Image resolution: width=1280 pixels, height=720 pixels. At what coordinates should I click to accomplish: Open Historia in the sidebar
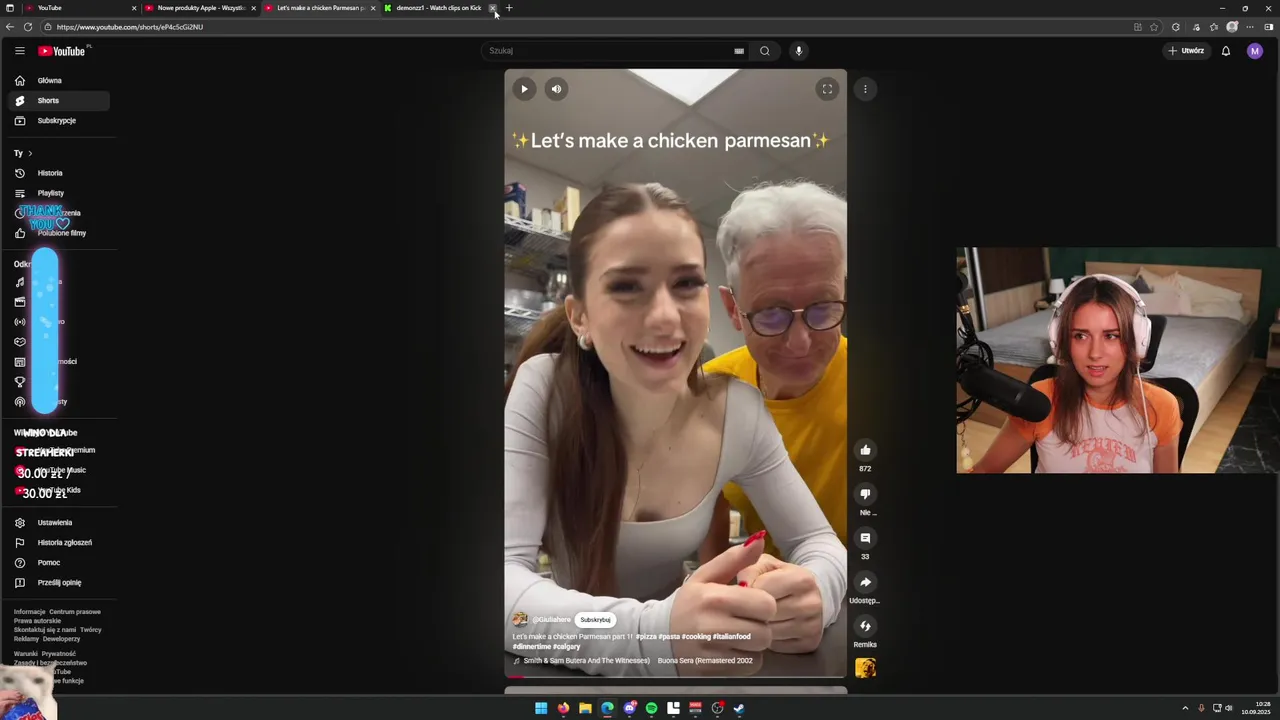(x=61, y=173)
